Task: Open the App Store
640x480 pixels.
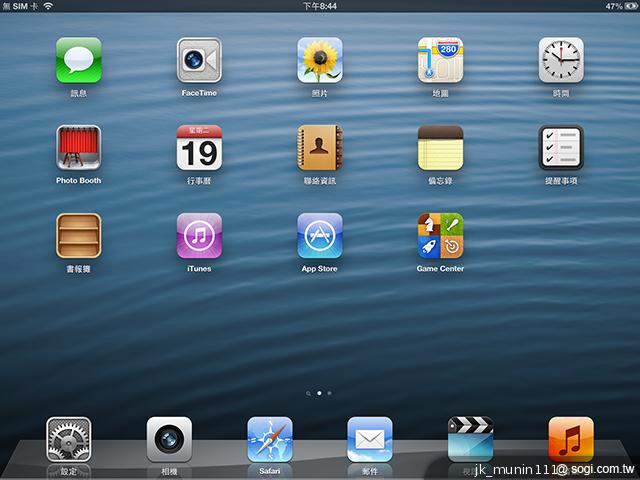Action: [320, 236]
